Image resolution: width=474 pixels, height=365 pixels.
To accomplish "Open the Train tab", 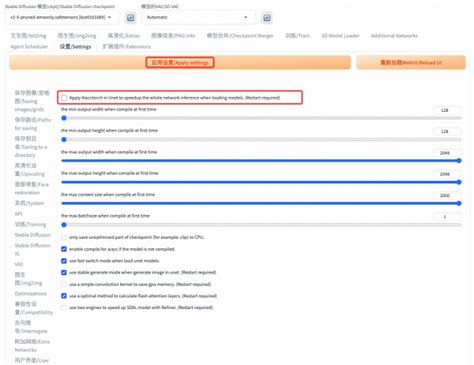I will (297, 36).
